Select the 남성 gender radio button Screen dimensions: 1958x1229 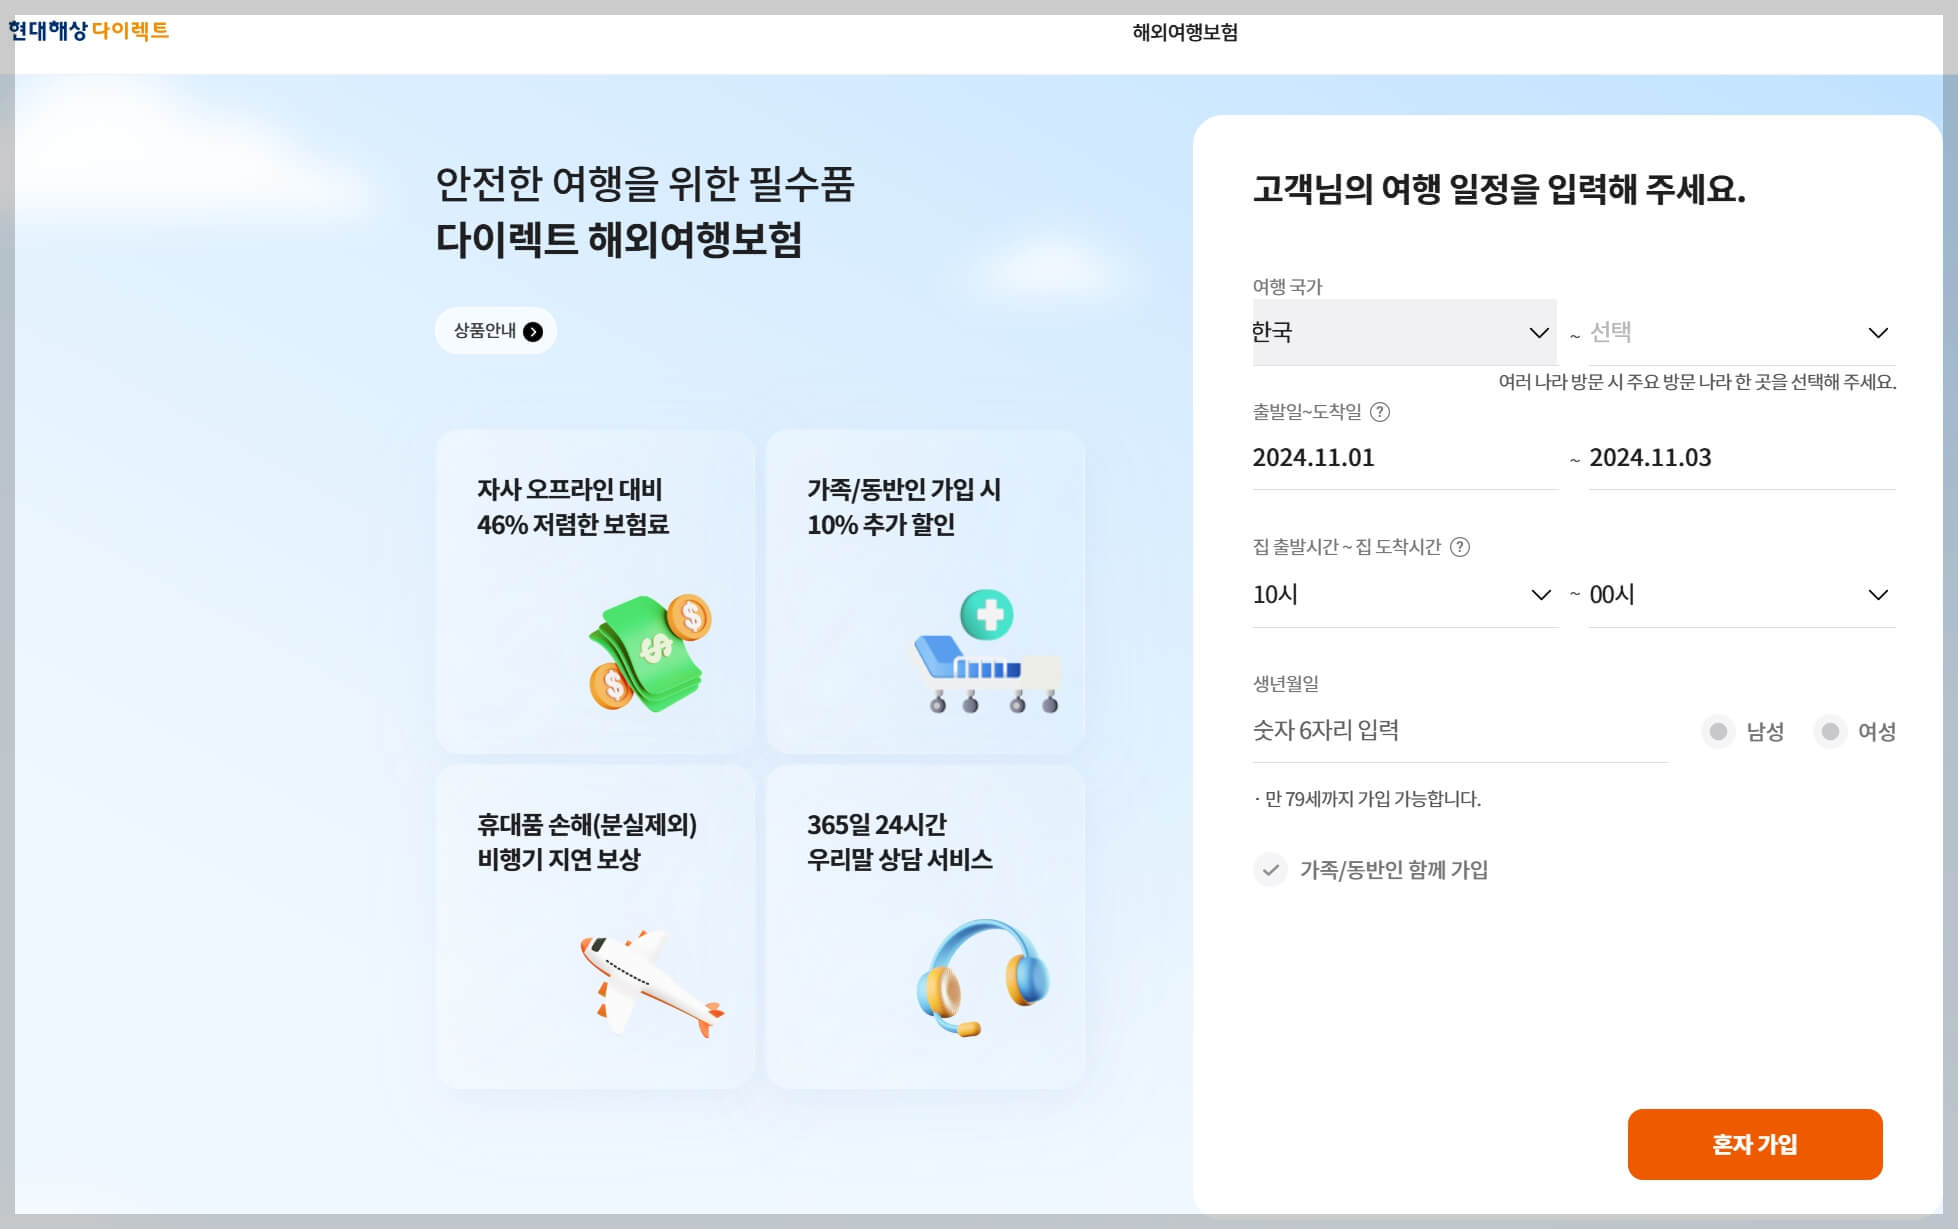(x=1718, y=732)
